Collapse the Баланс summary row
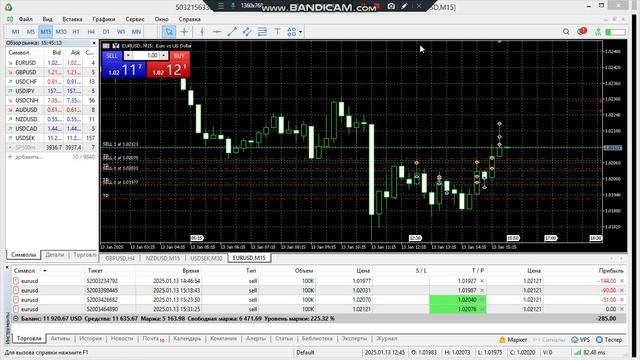This screenshot has height=360, width=640. (16, 318)
